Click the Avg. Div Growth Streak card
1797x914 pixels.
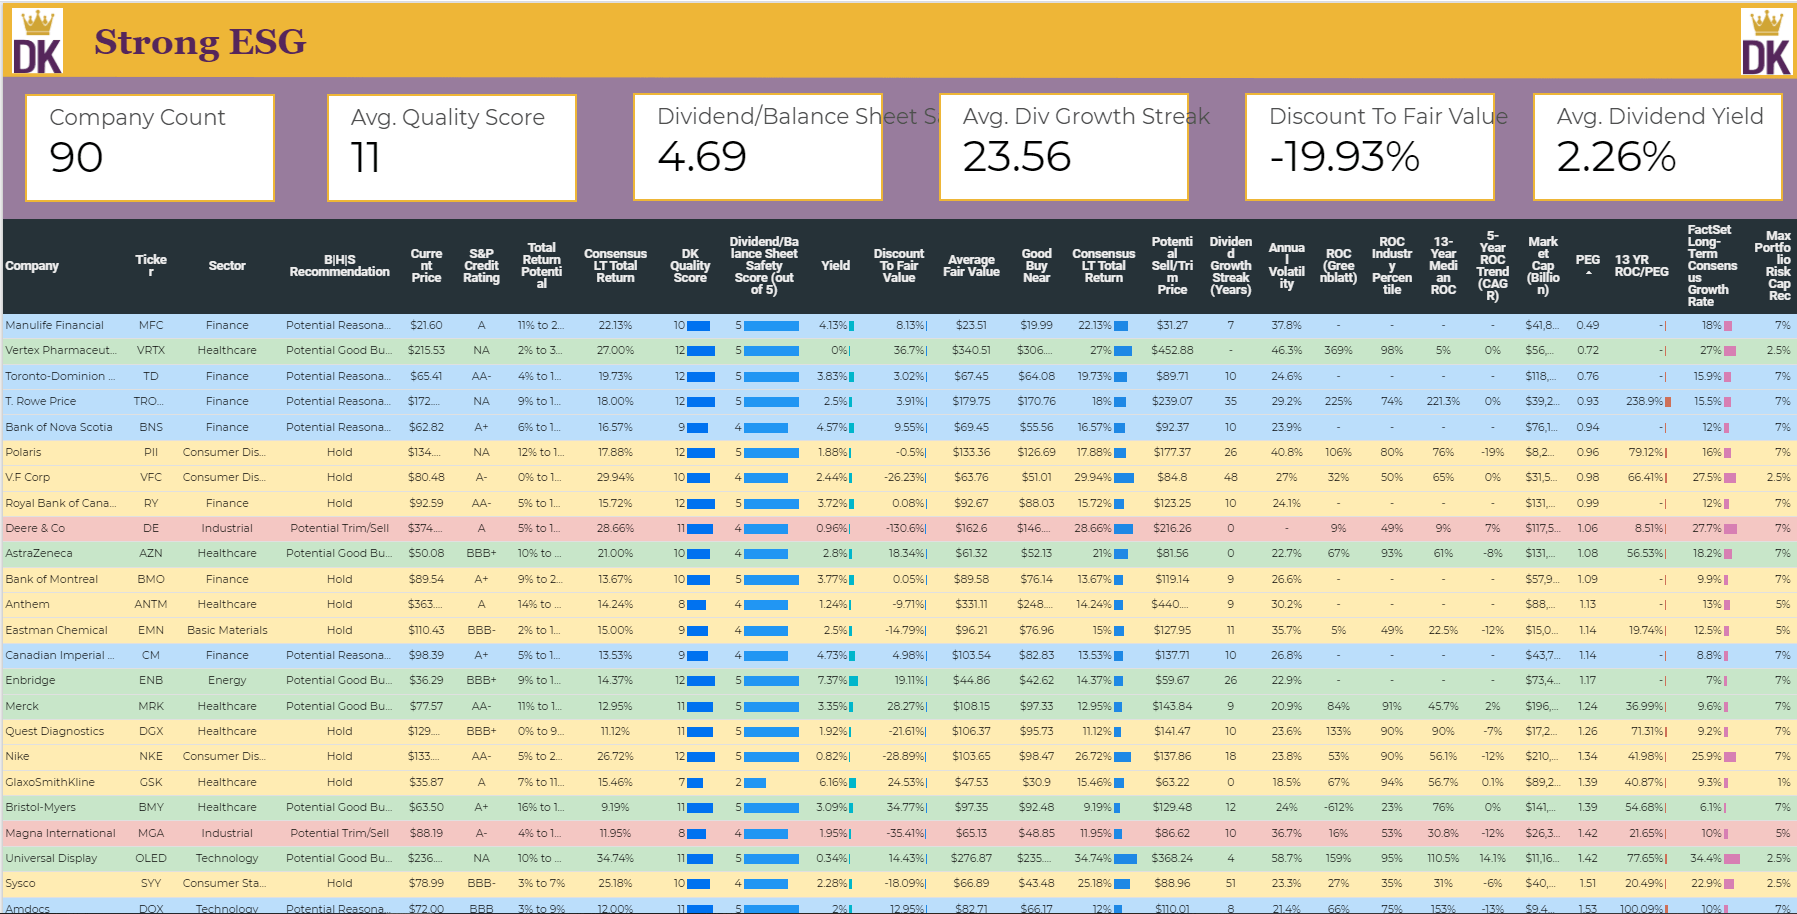1064,147
